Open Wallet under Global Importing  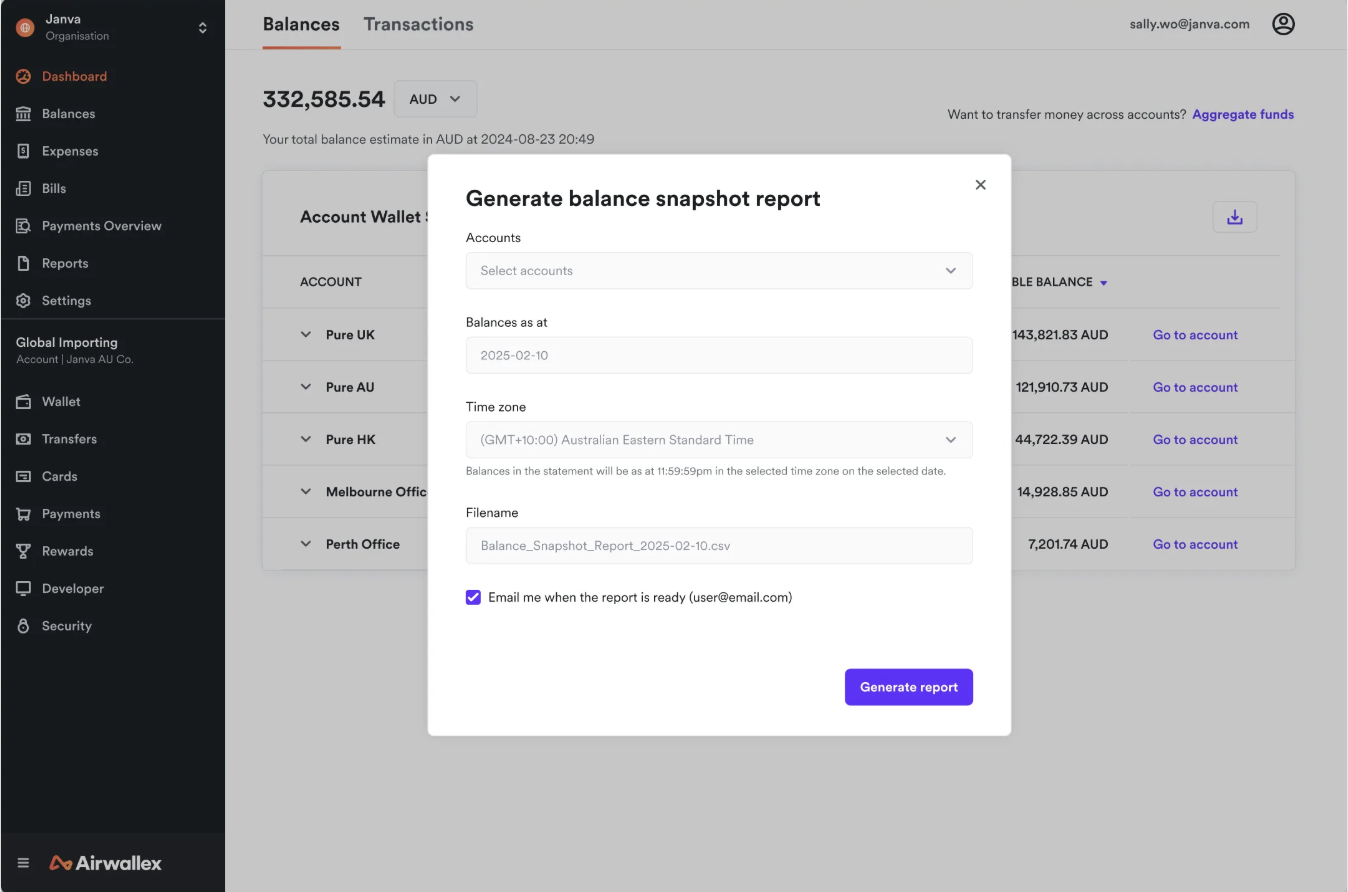click(58, 401)
